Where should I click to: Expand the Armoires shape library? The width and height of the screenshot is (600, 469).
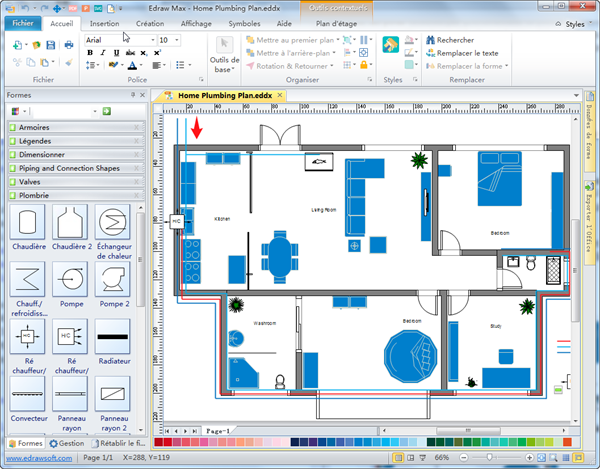[x=76, y=127]
